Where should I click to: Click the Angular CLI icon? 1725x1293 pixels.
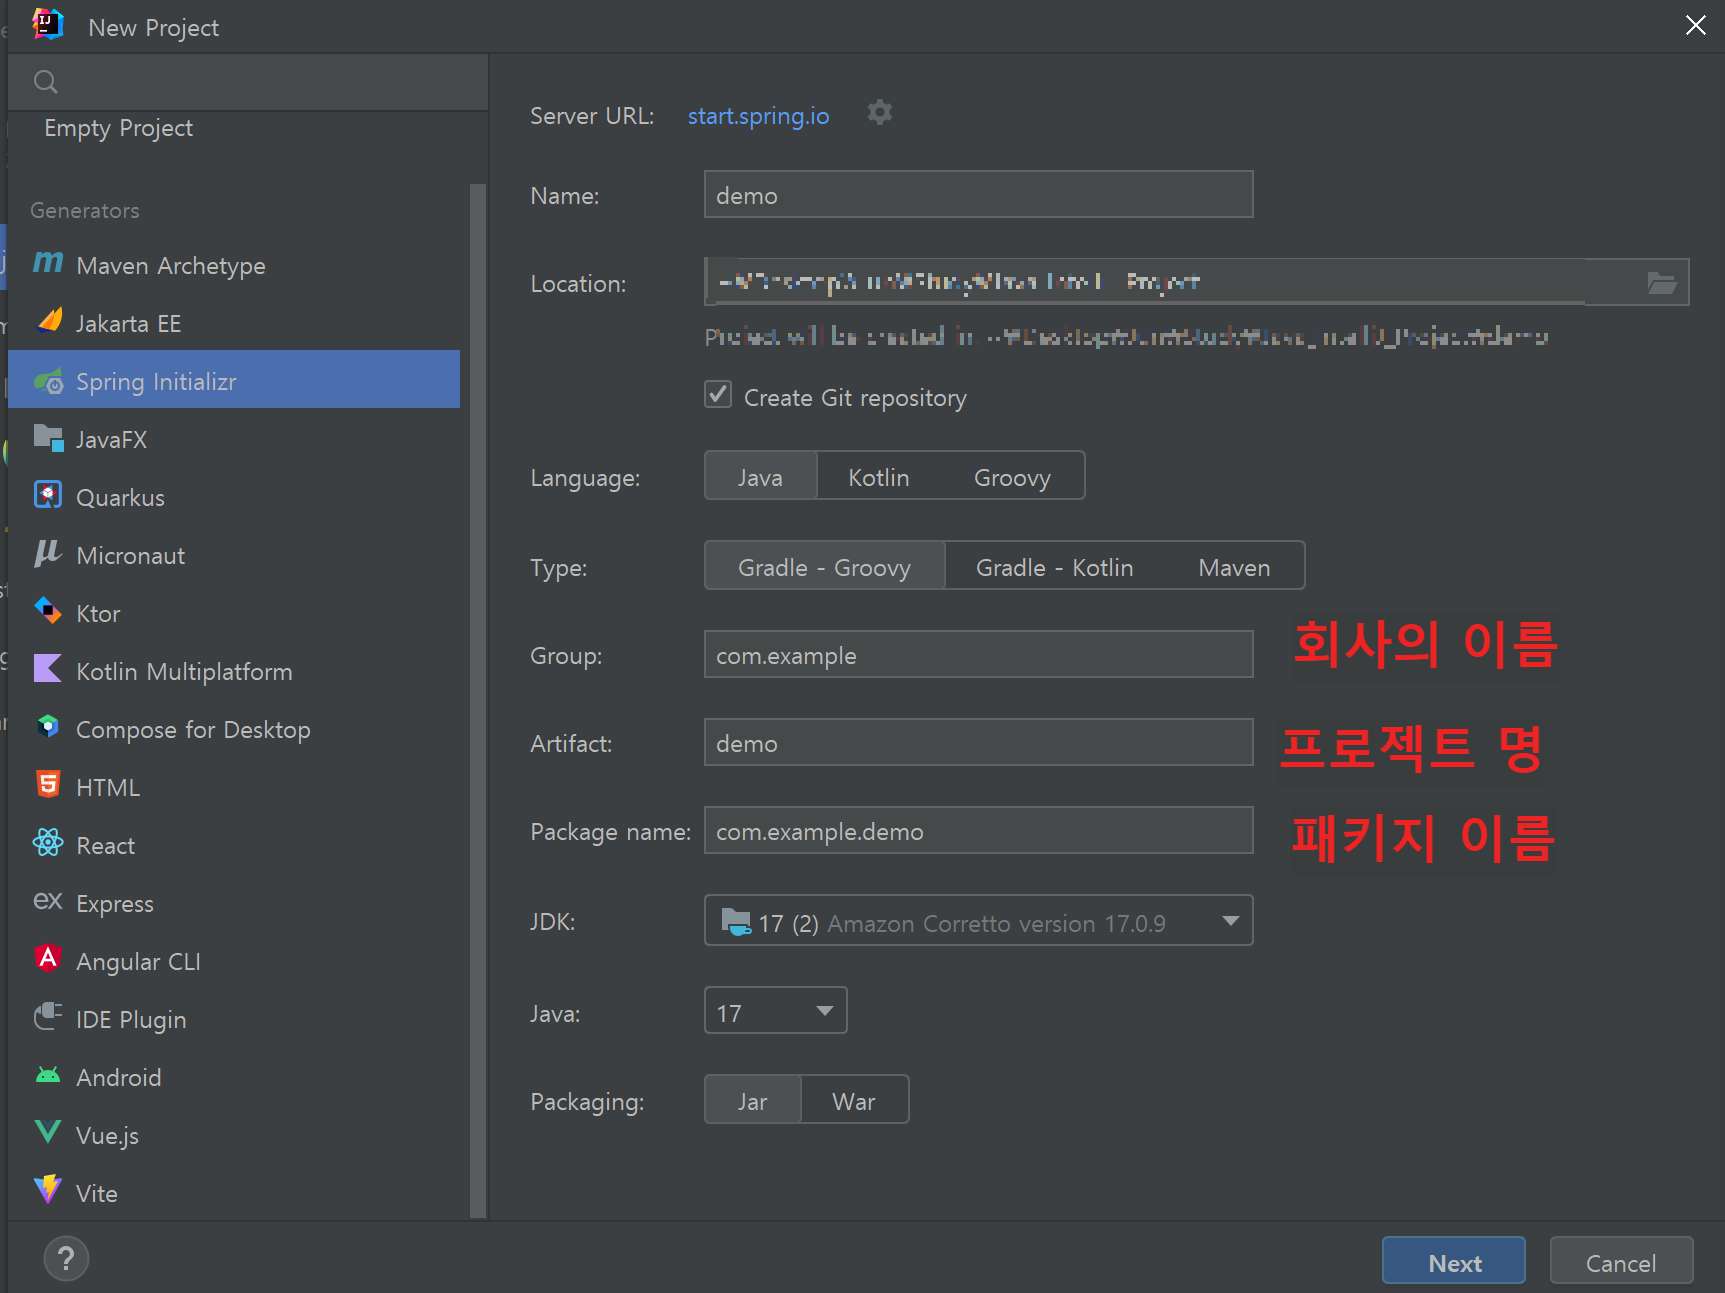pos(48,959)
